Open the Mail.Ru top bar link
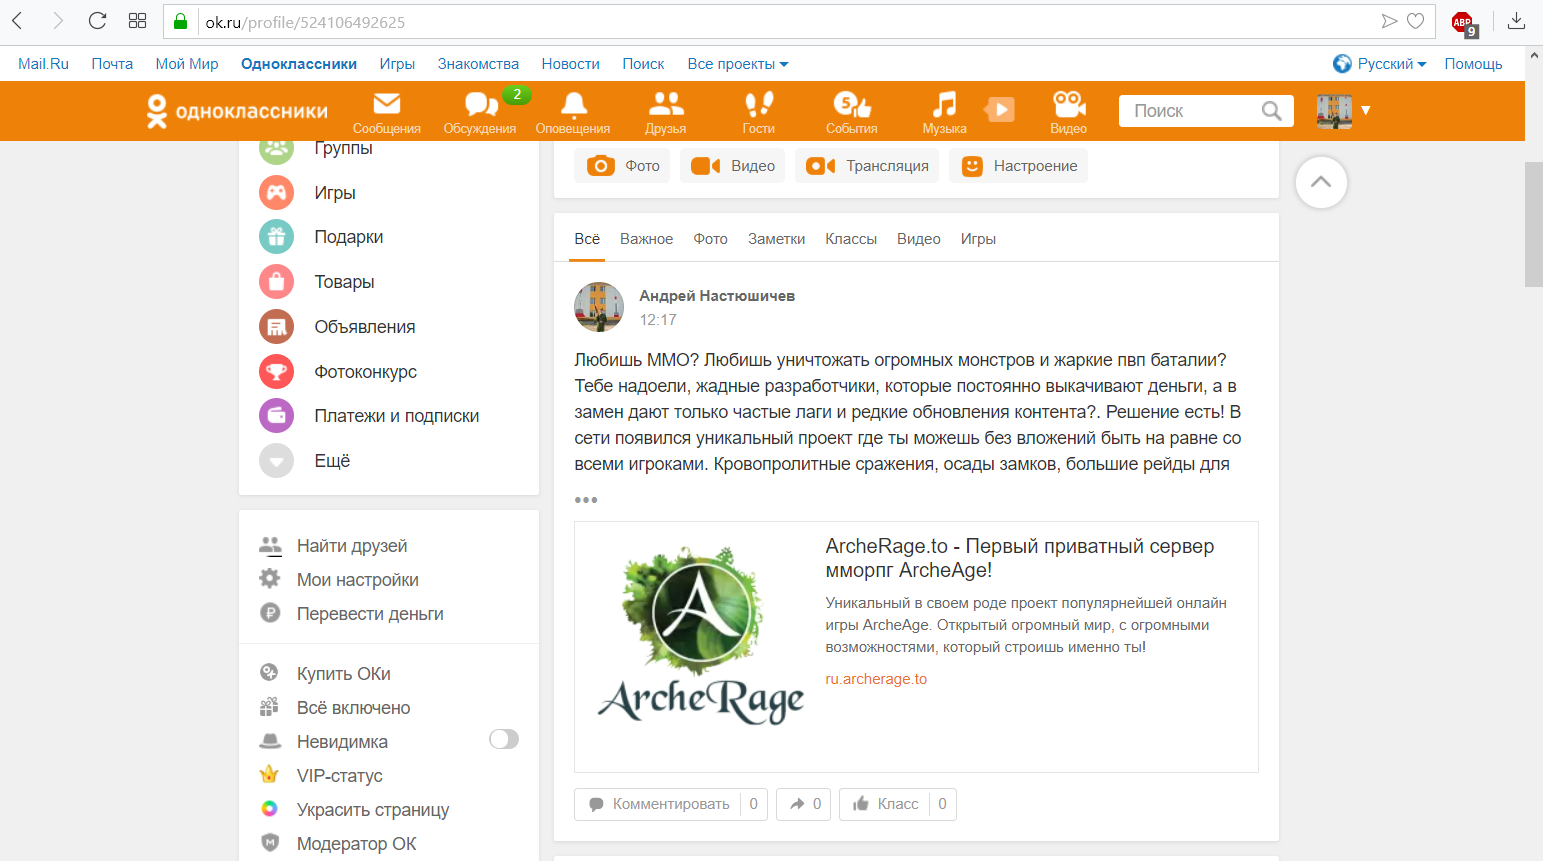 pos(43,64)
